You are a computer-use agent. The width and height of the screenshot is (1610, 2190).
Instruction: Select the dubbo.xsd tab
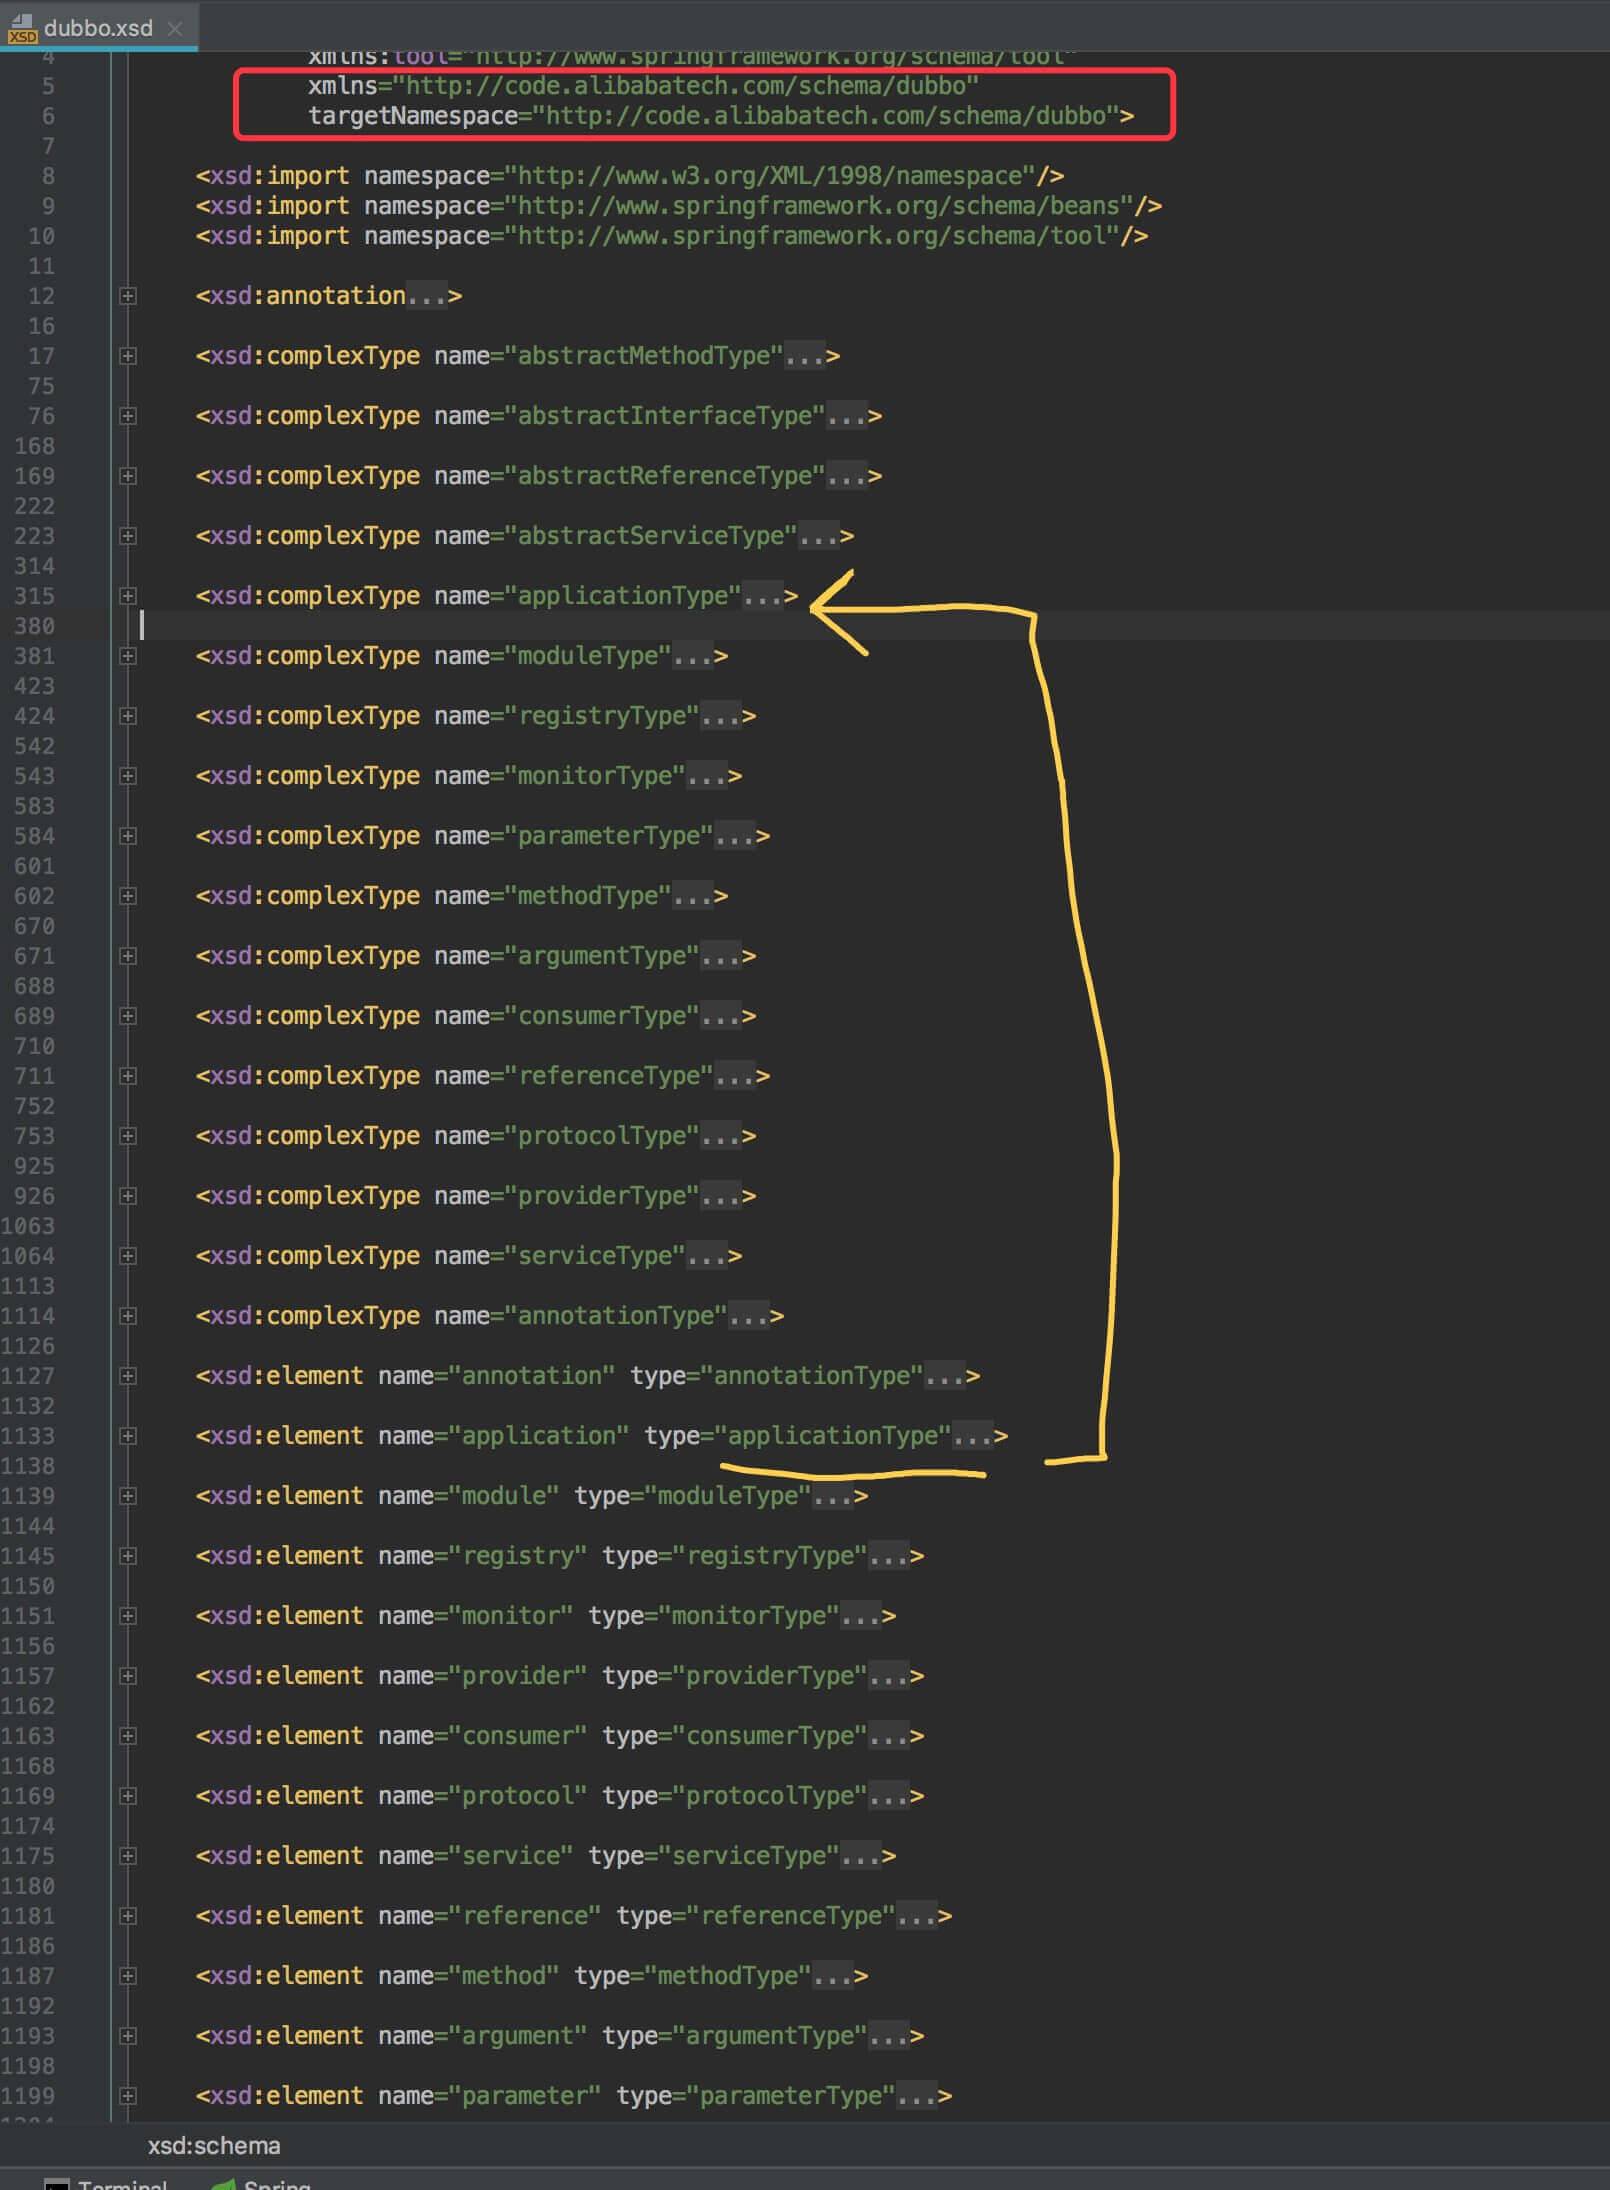[x=98, y=28]
